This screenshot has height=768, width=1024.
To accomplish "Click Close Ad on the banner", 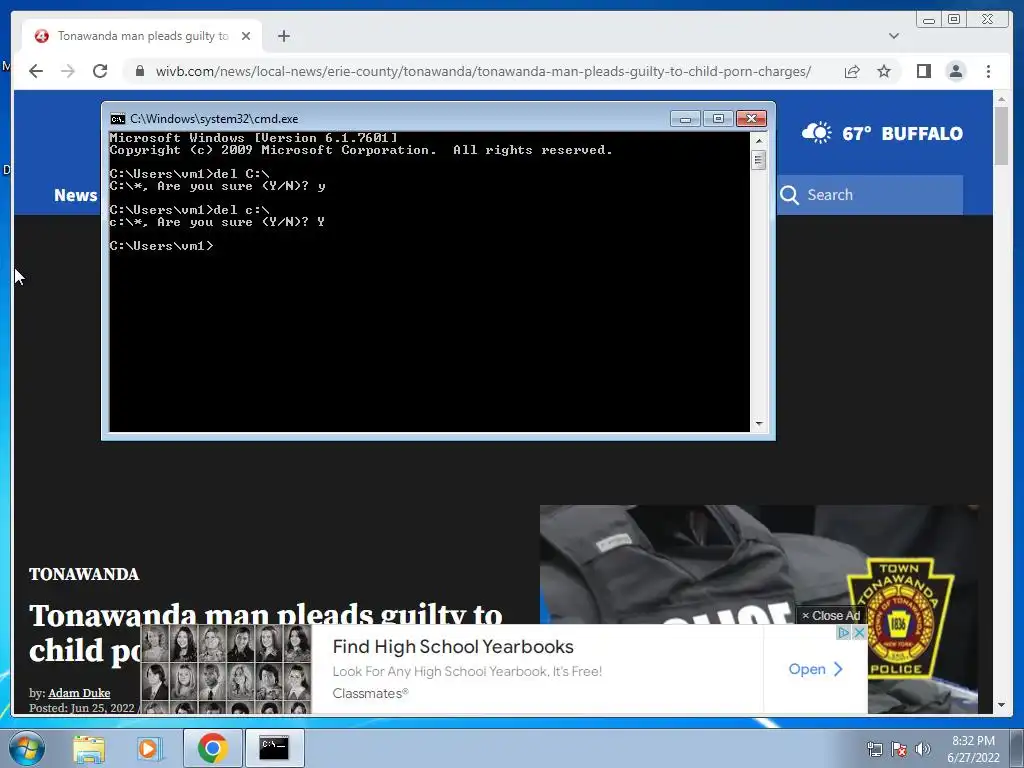I will 831,616.
